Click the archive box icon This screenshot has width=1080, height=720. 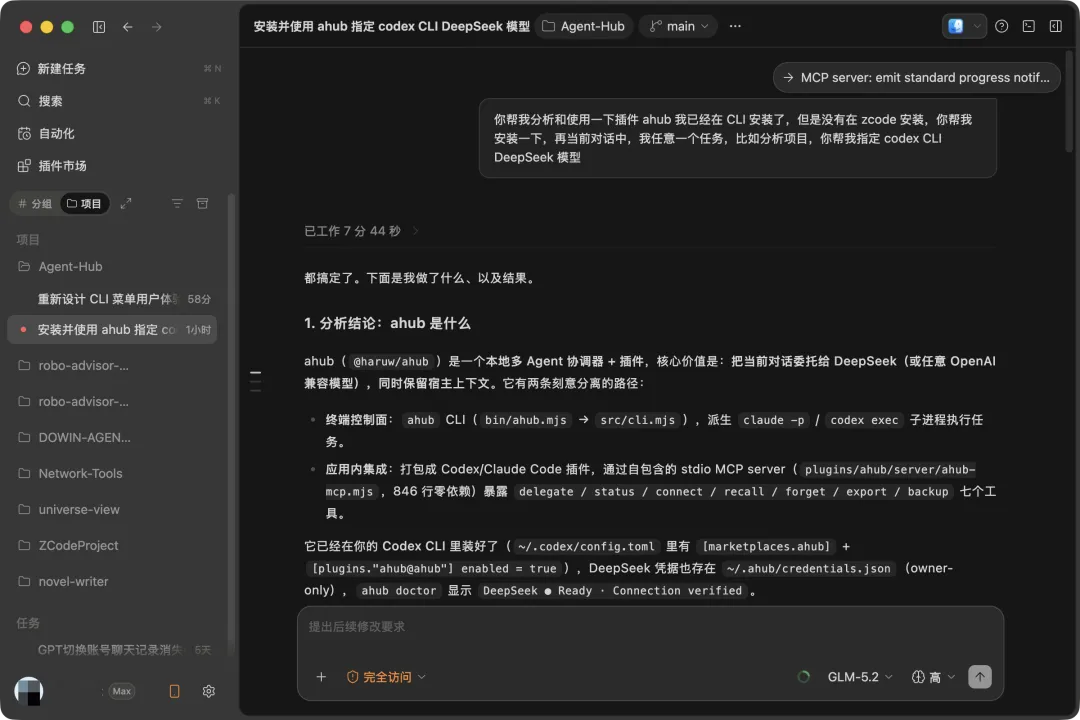[x=202, y=203]
